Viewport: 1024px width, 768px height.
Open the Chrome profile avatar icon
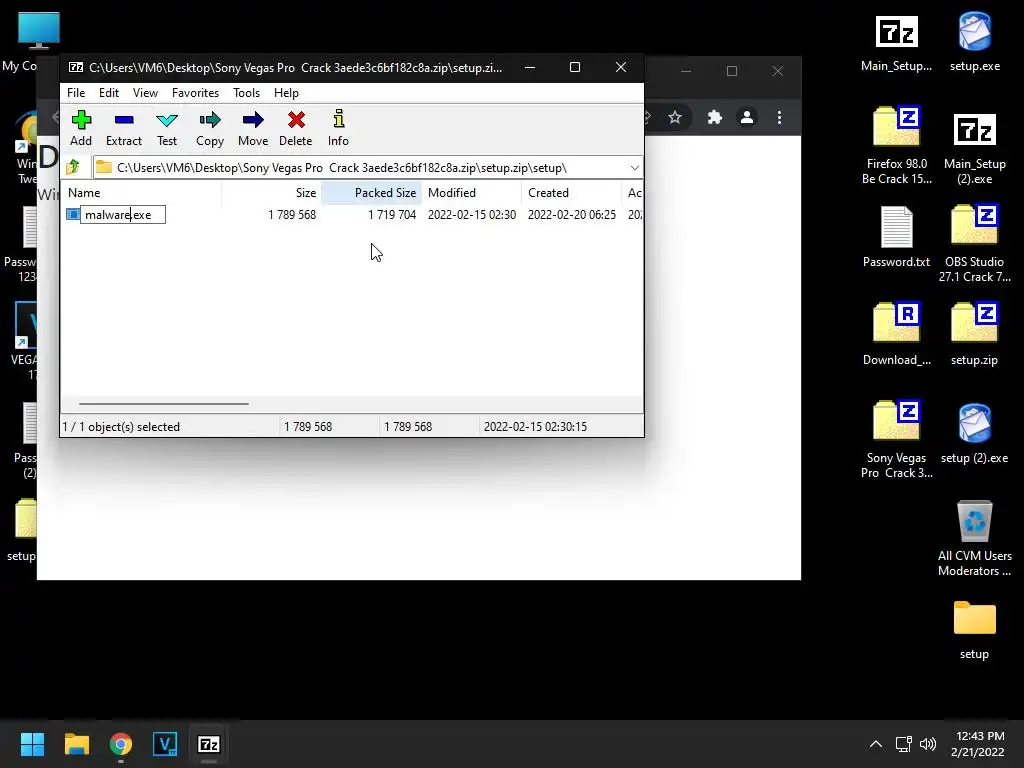coord(746,118)
